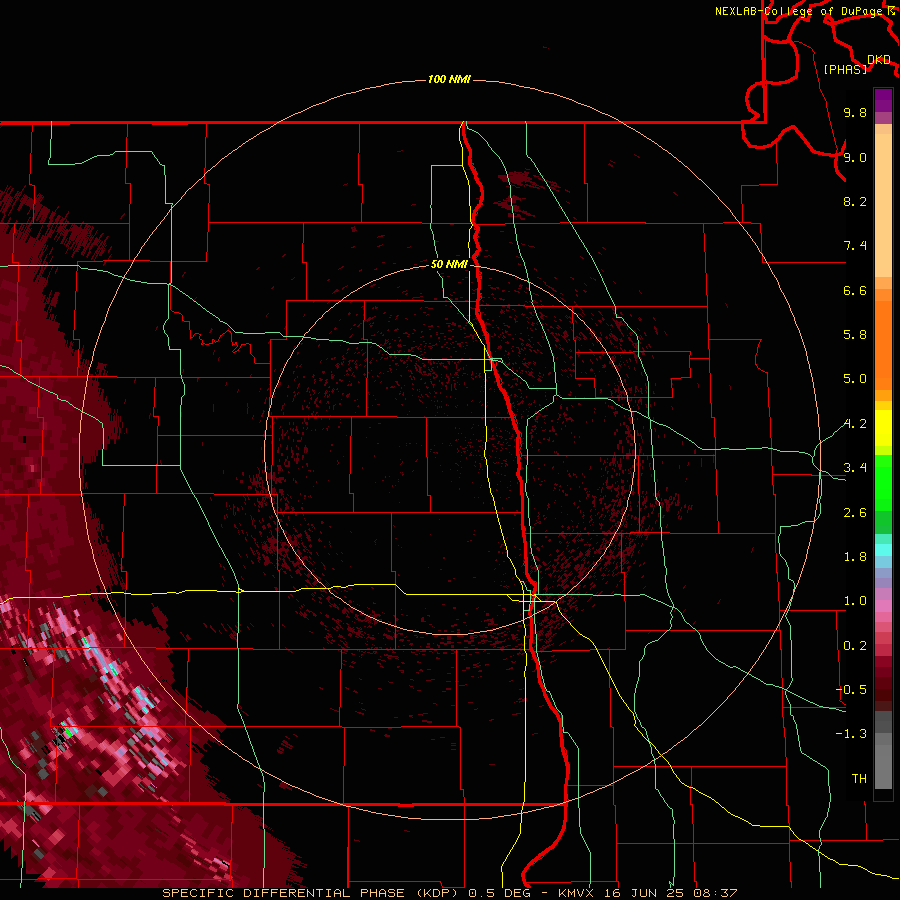Click the 8.2 scale value
The width and height of the screenshot is (900, 900).
point(855,201)
